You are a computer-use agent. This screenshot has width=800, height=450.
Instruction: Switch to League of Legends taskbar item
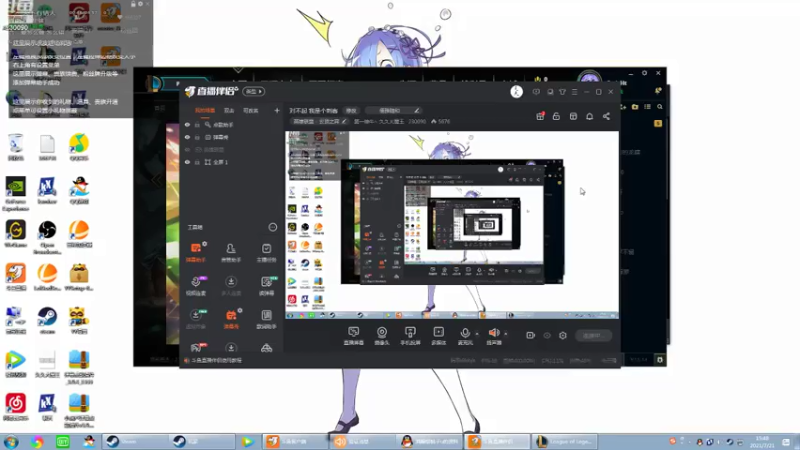pyautogui.click(x=564, y=442)
